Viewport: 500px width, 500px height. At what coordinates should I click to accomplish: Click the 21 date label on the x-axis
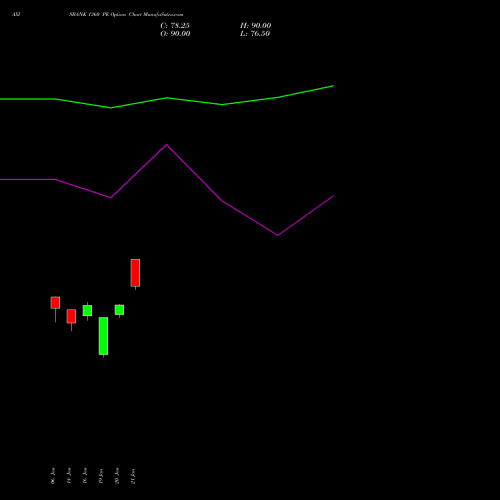pos(133,476)
